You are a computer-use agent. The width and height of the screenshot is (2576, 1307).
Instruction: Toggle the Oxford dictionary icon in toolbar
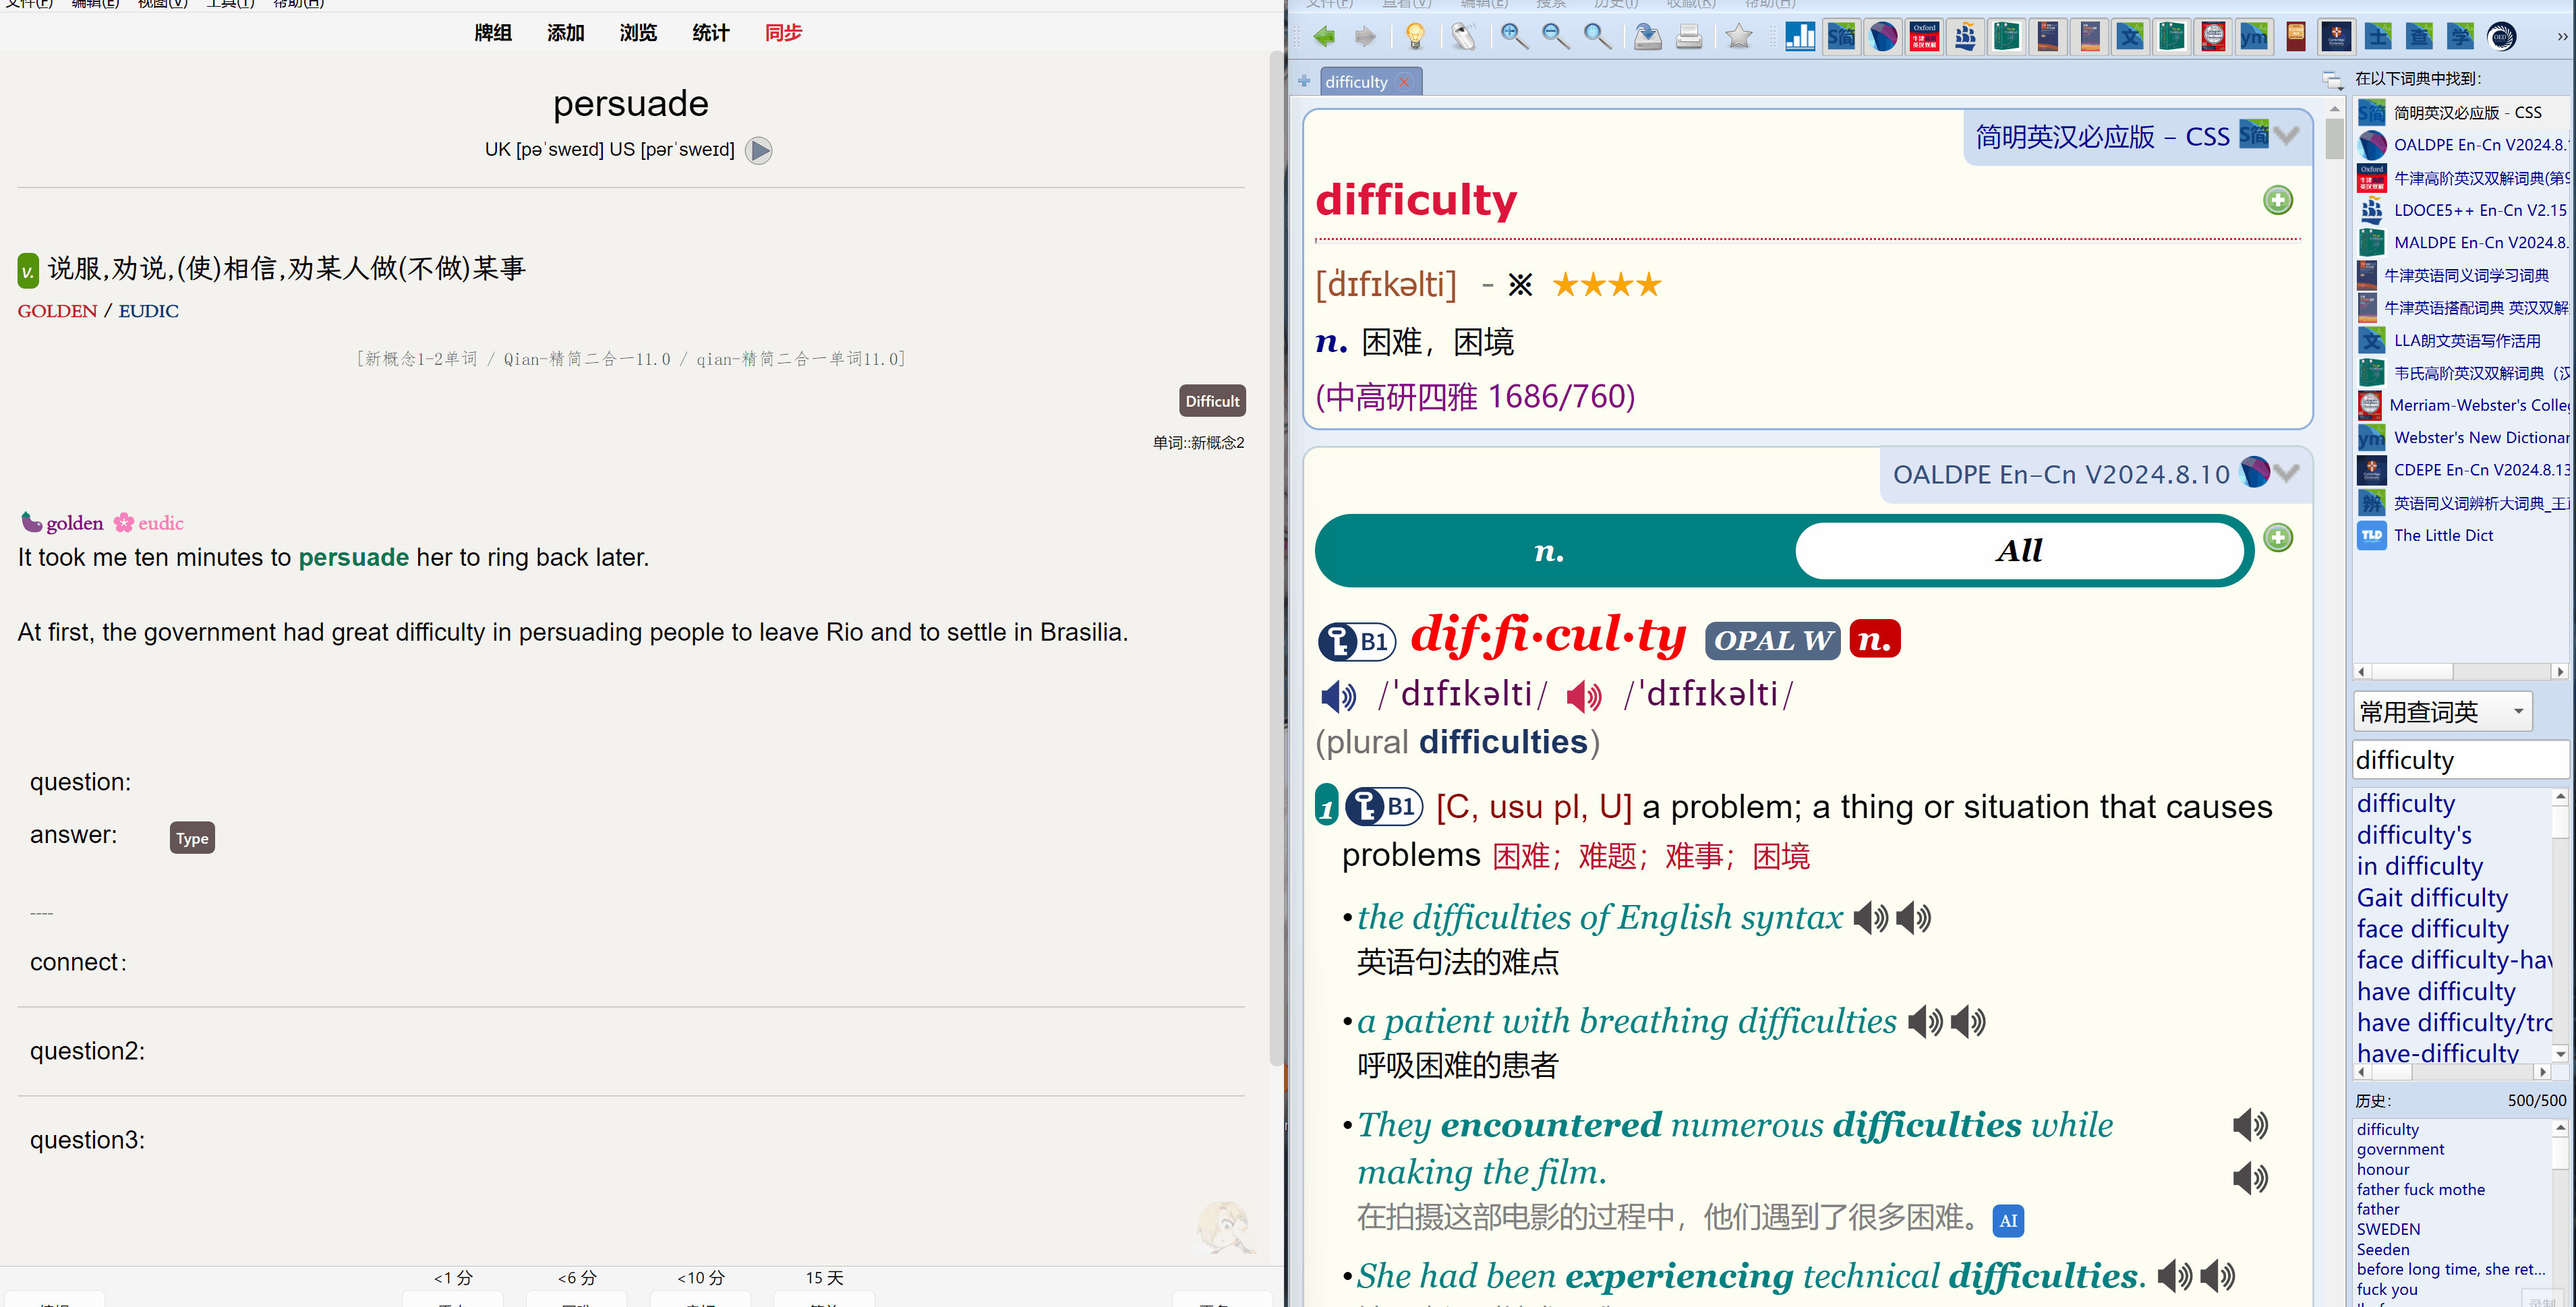1924,38
